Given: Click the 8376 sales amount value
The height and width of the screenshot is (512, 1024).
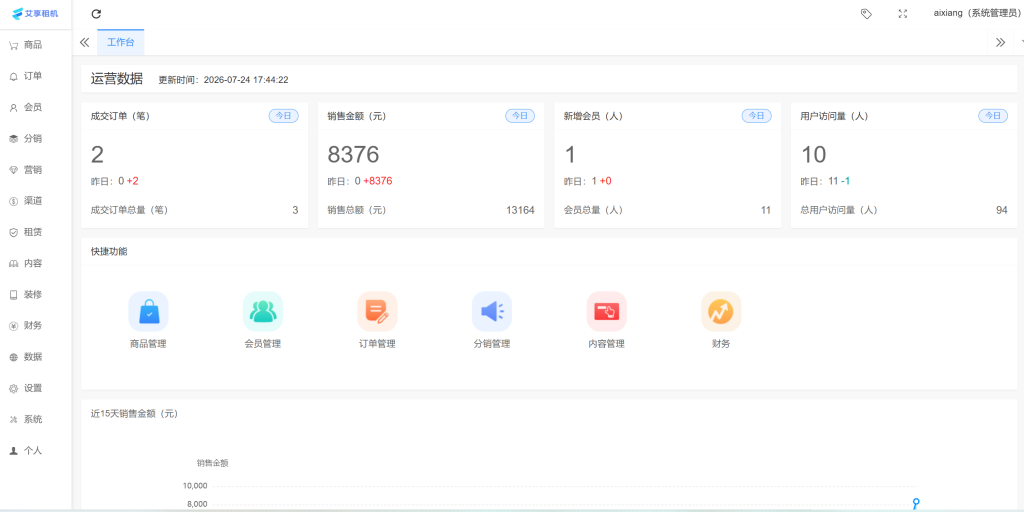Looking at the screenshot, I should coord(353,155).
